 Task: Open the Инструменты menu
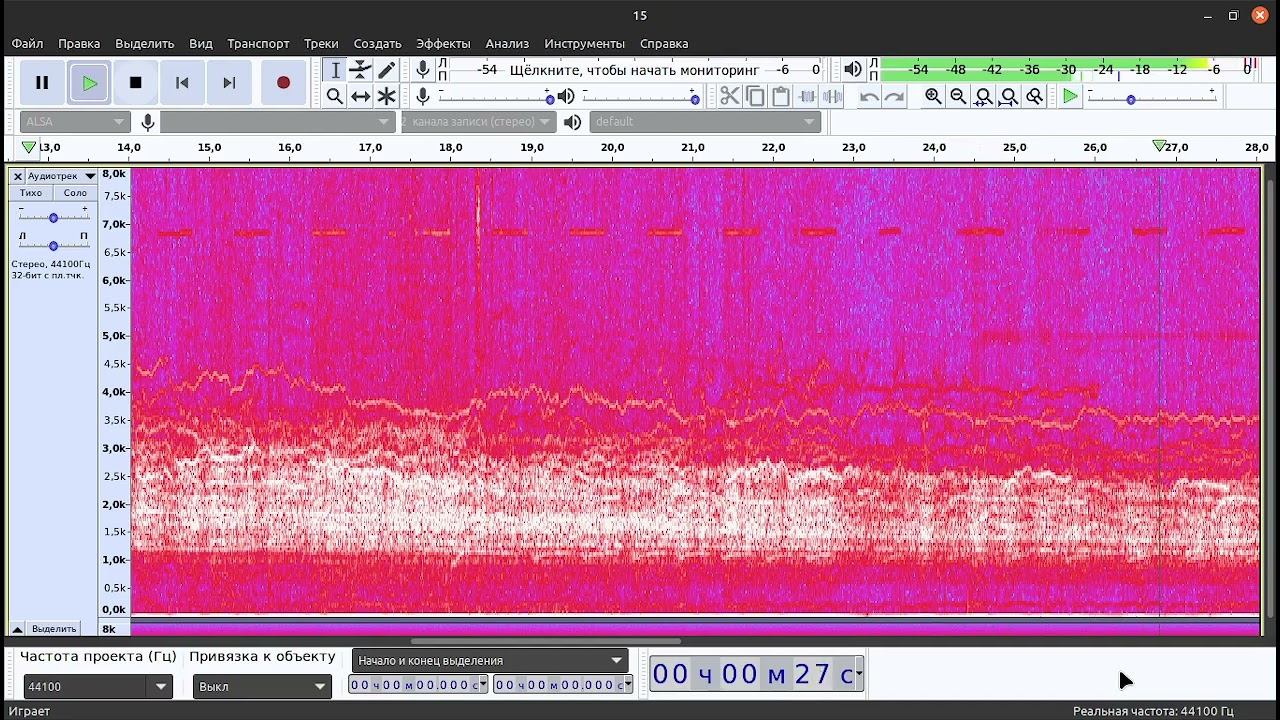pyautogui.click(x=585, y=44)
